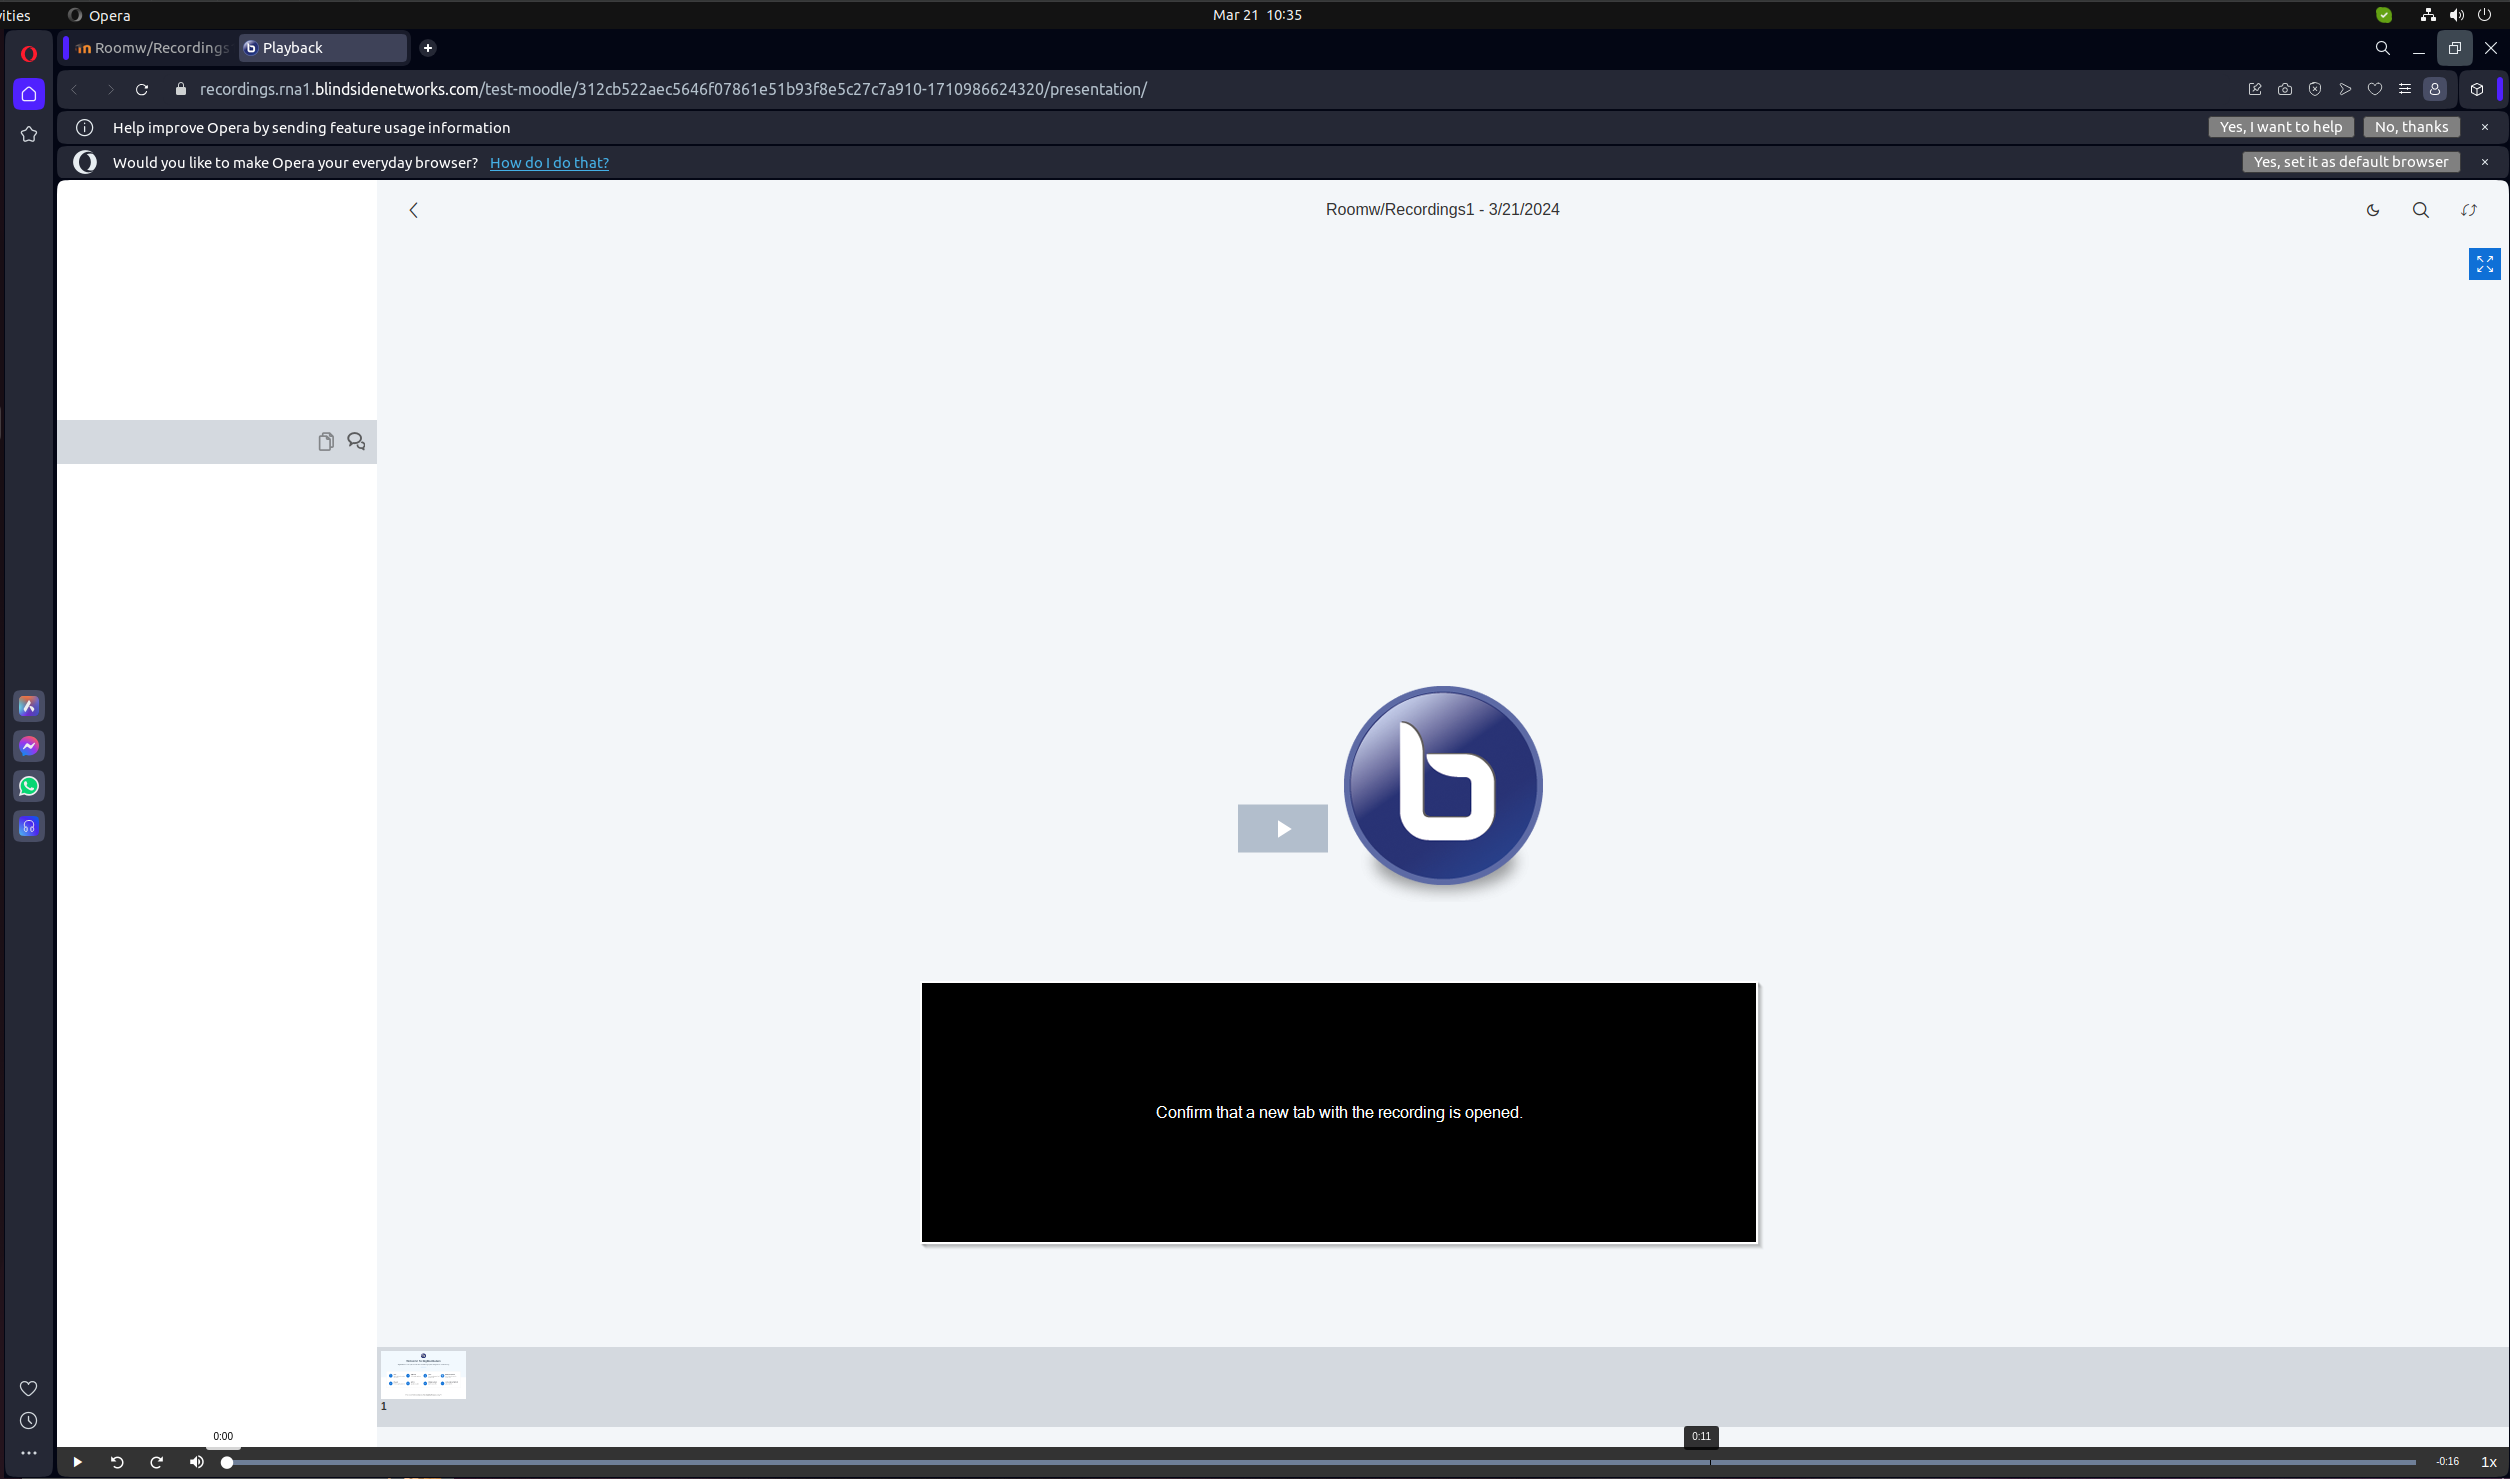Dismiss the default browser bar
This screenshot has width=2510, height=1479.
tap(2484, 162)
